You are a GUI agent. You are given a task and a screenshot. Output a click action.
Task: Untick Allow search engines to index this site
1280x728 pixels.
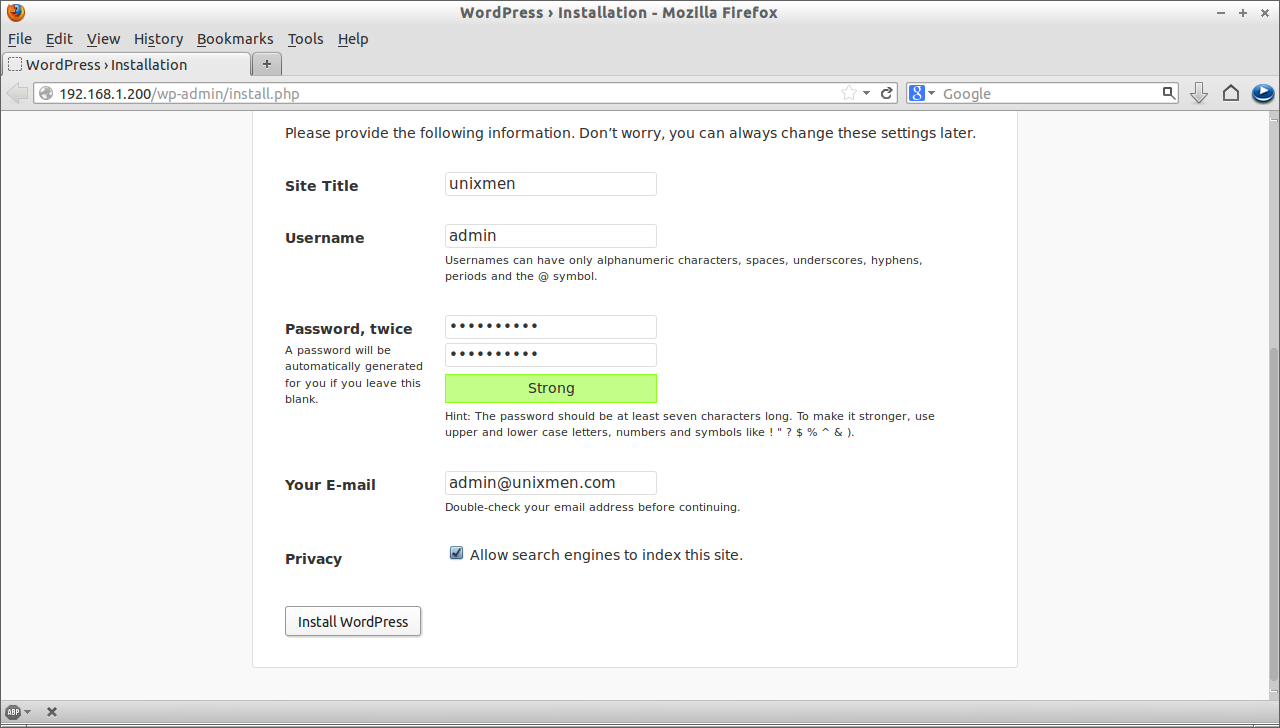[x=456, y=553]
